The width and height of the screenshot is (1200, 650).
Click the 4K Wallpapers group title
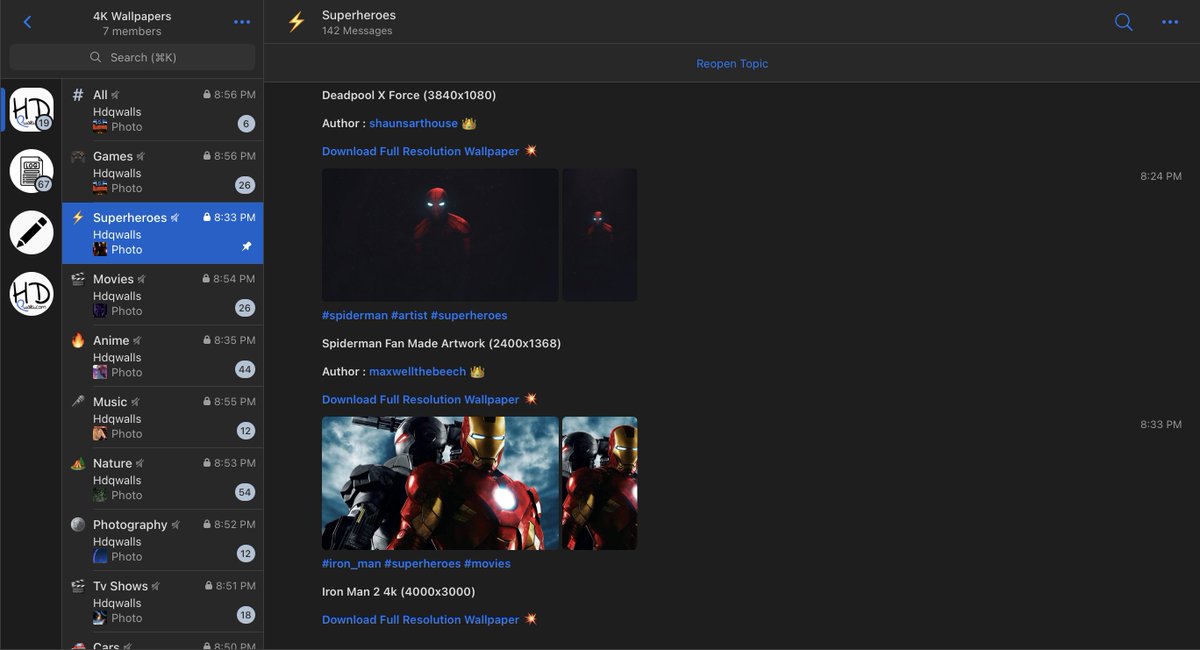[132, 16]
